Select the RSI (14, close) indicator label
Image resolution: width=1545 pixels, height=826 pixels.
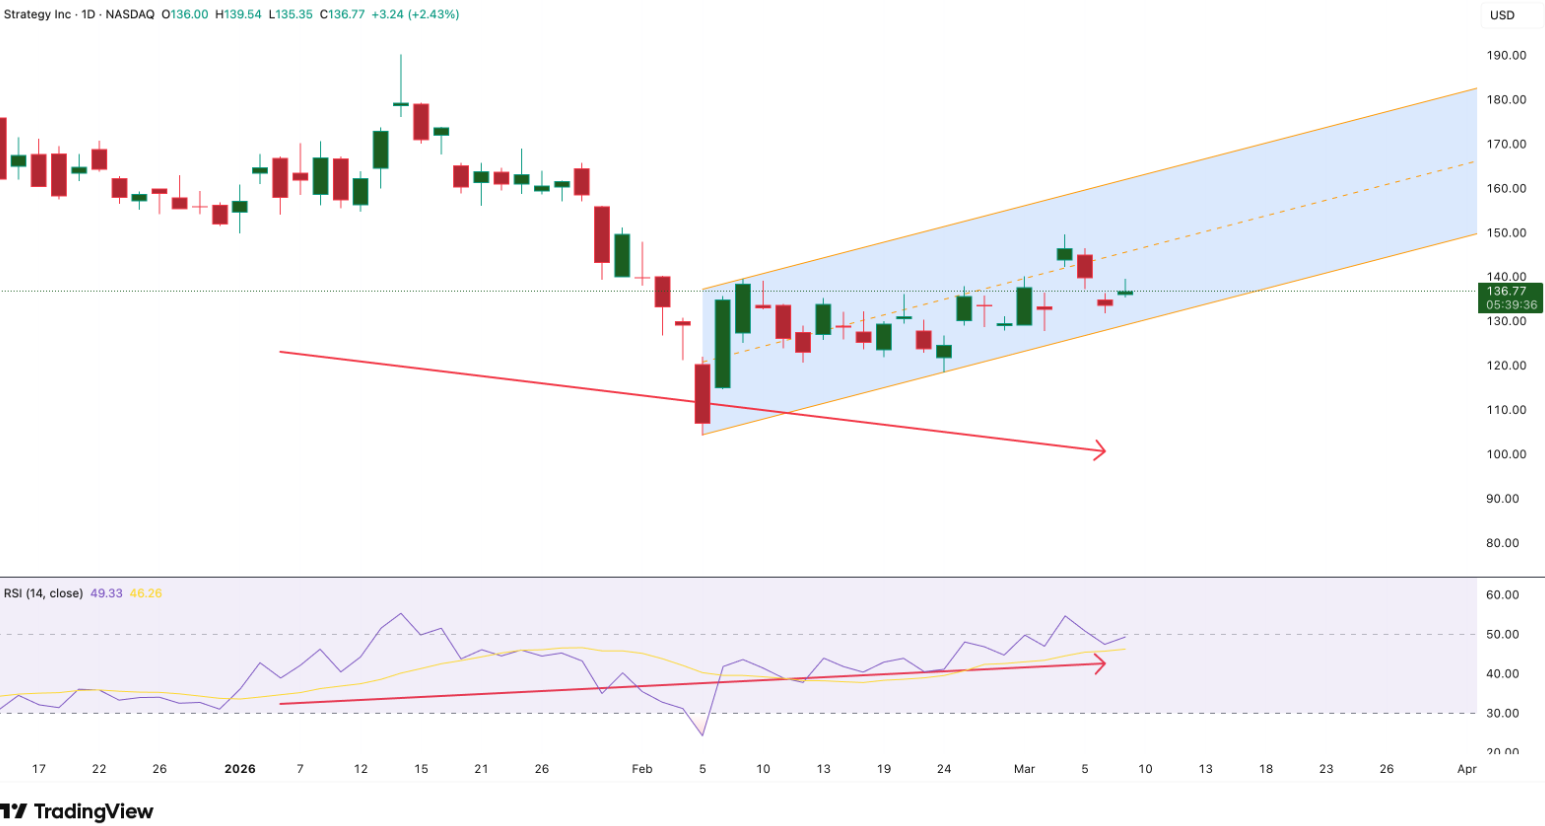[x=43, y=593]
